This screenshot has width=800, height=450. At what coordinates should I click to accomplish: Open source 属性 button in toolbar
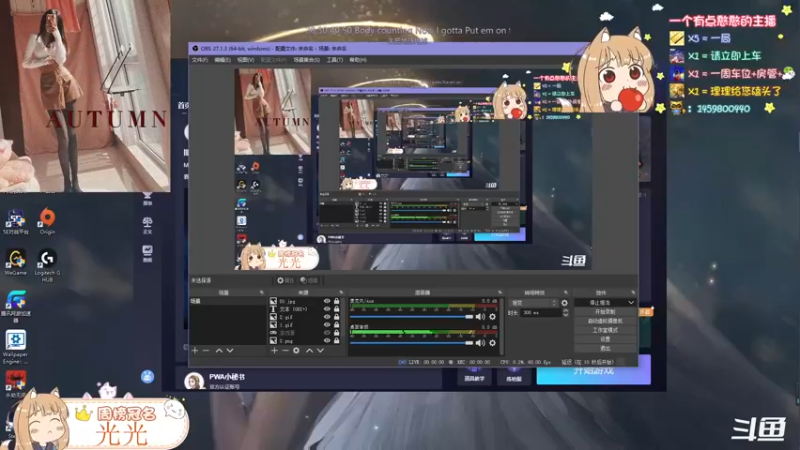[x=286, y=280]
